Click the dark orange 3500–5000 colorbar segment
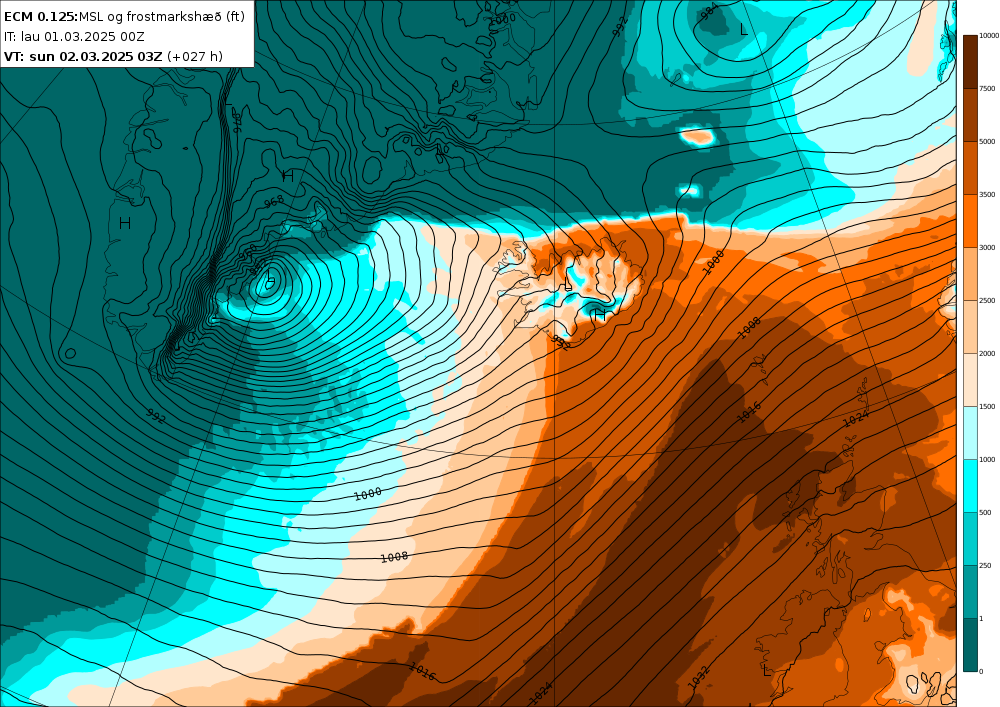 [970, 168]
